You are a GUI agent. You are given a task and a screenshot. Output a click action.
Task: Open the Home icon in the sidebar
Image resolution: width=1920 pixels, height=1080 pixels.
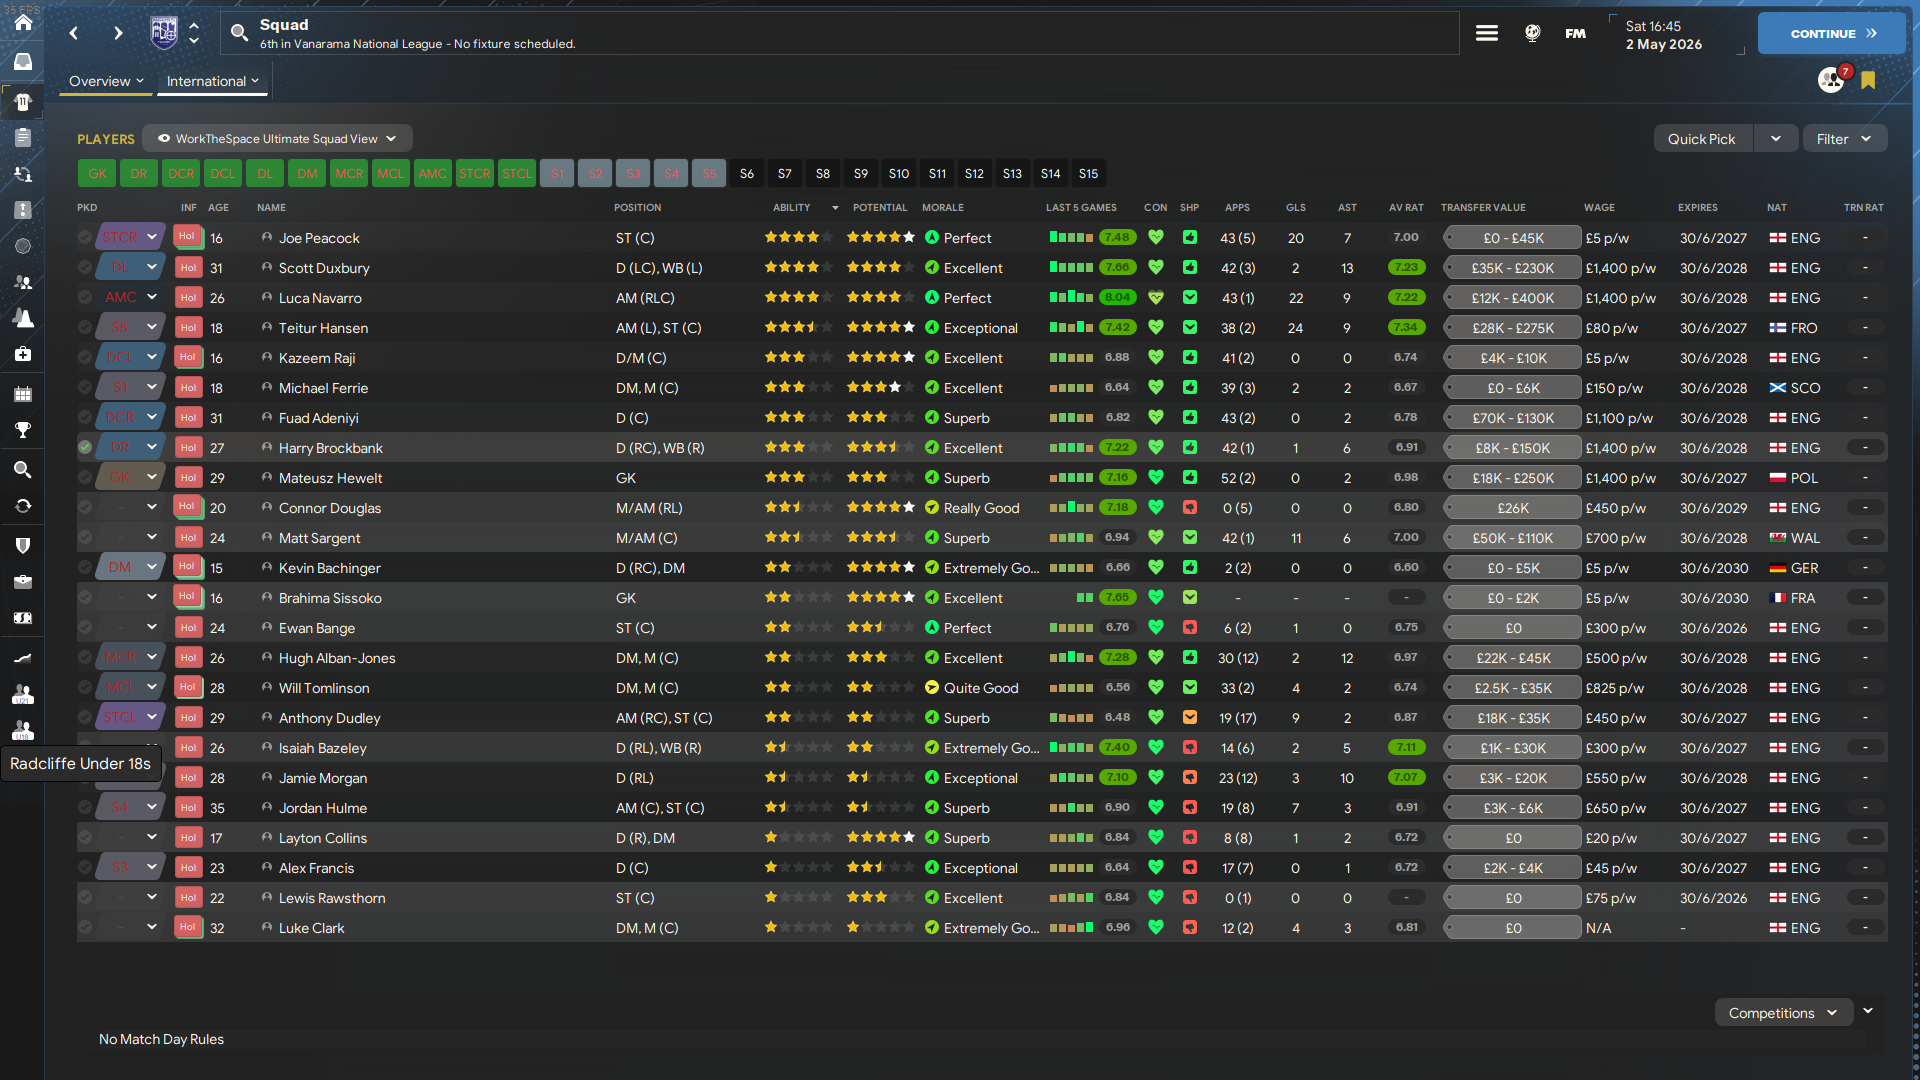click(22, 22)
